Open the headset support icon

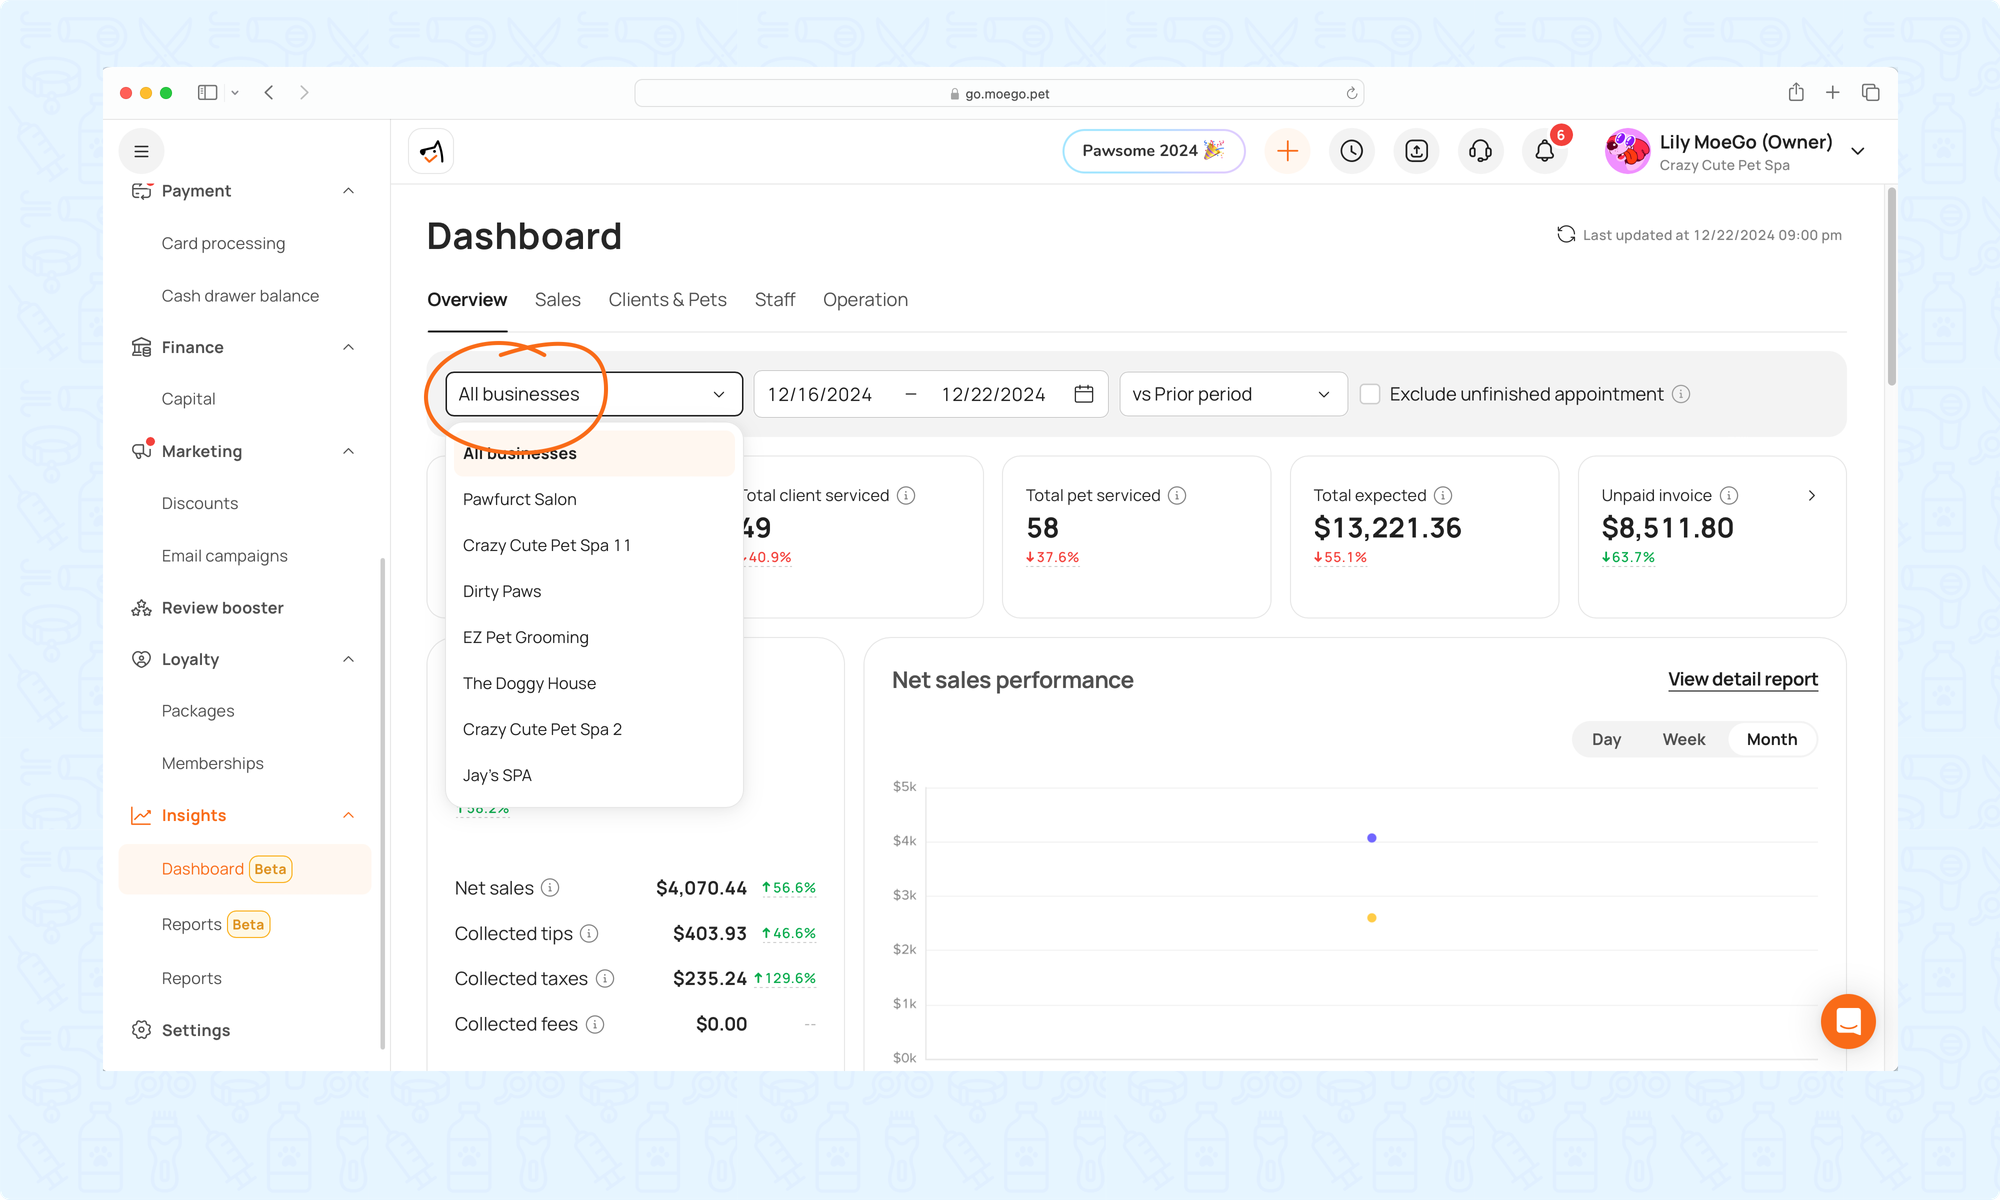1480,151
